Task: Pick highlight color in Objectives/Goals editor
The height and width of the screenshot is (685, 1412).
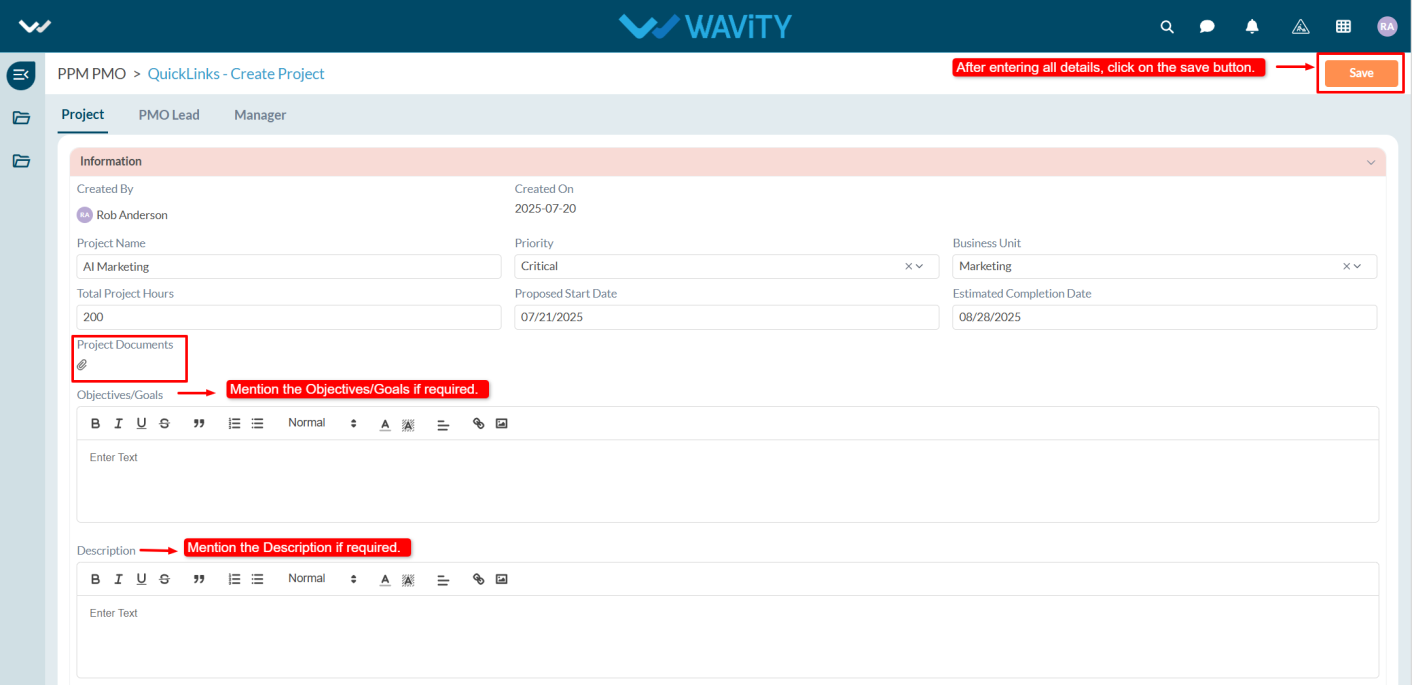Action: point(408,424)
